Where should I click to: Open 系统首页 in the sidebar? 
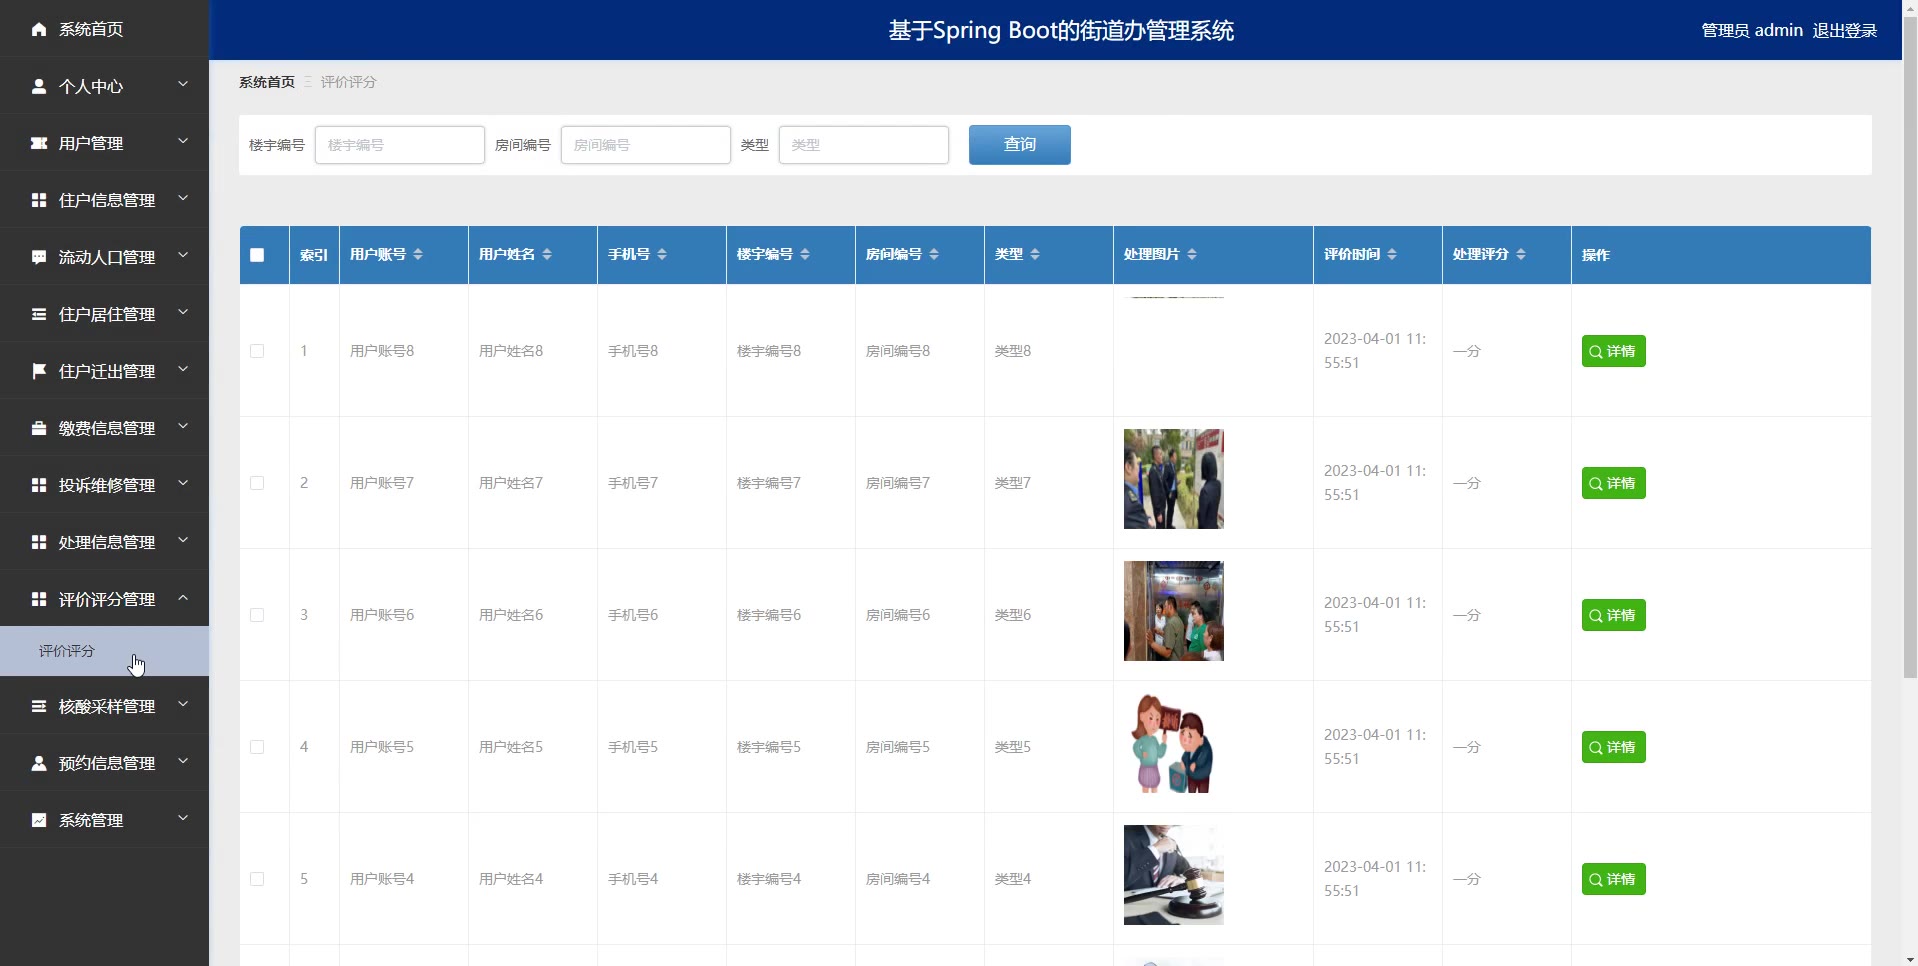104,29
